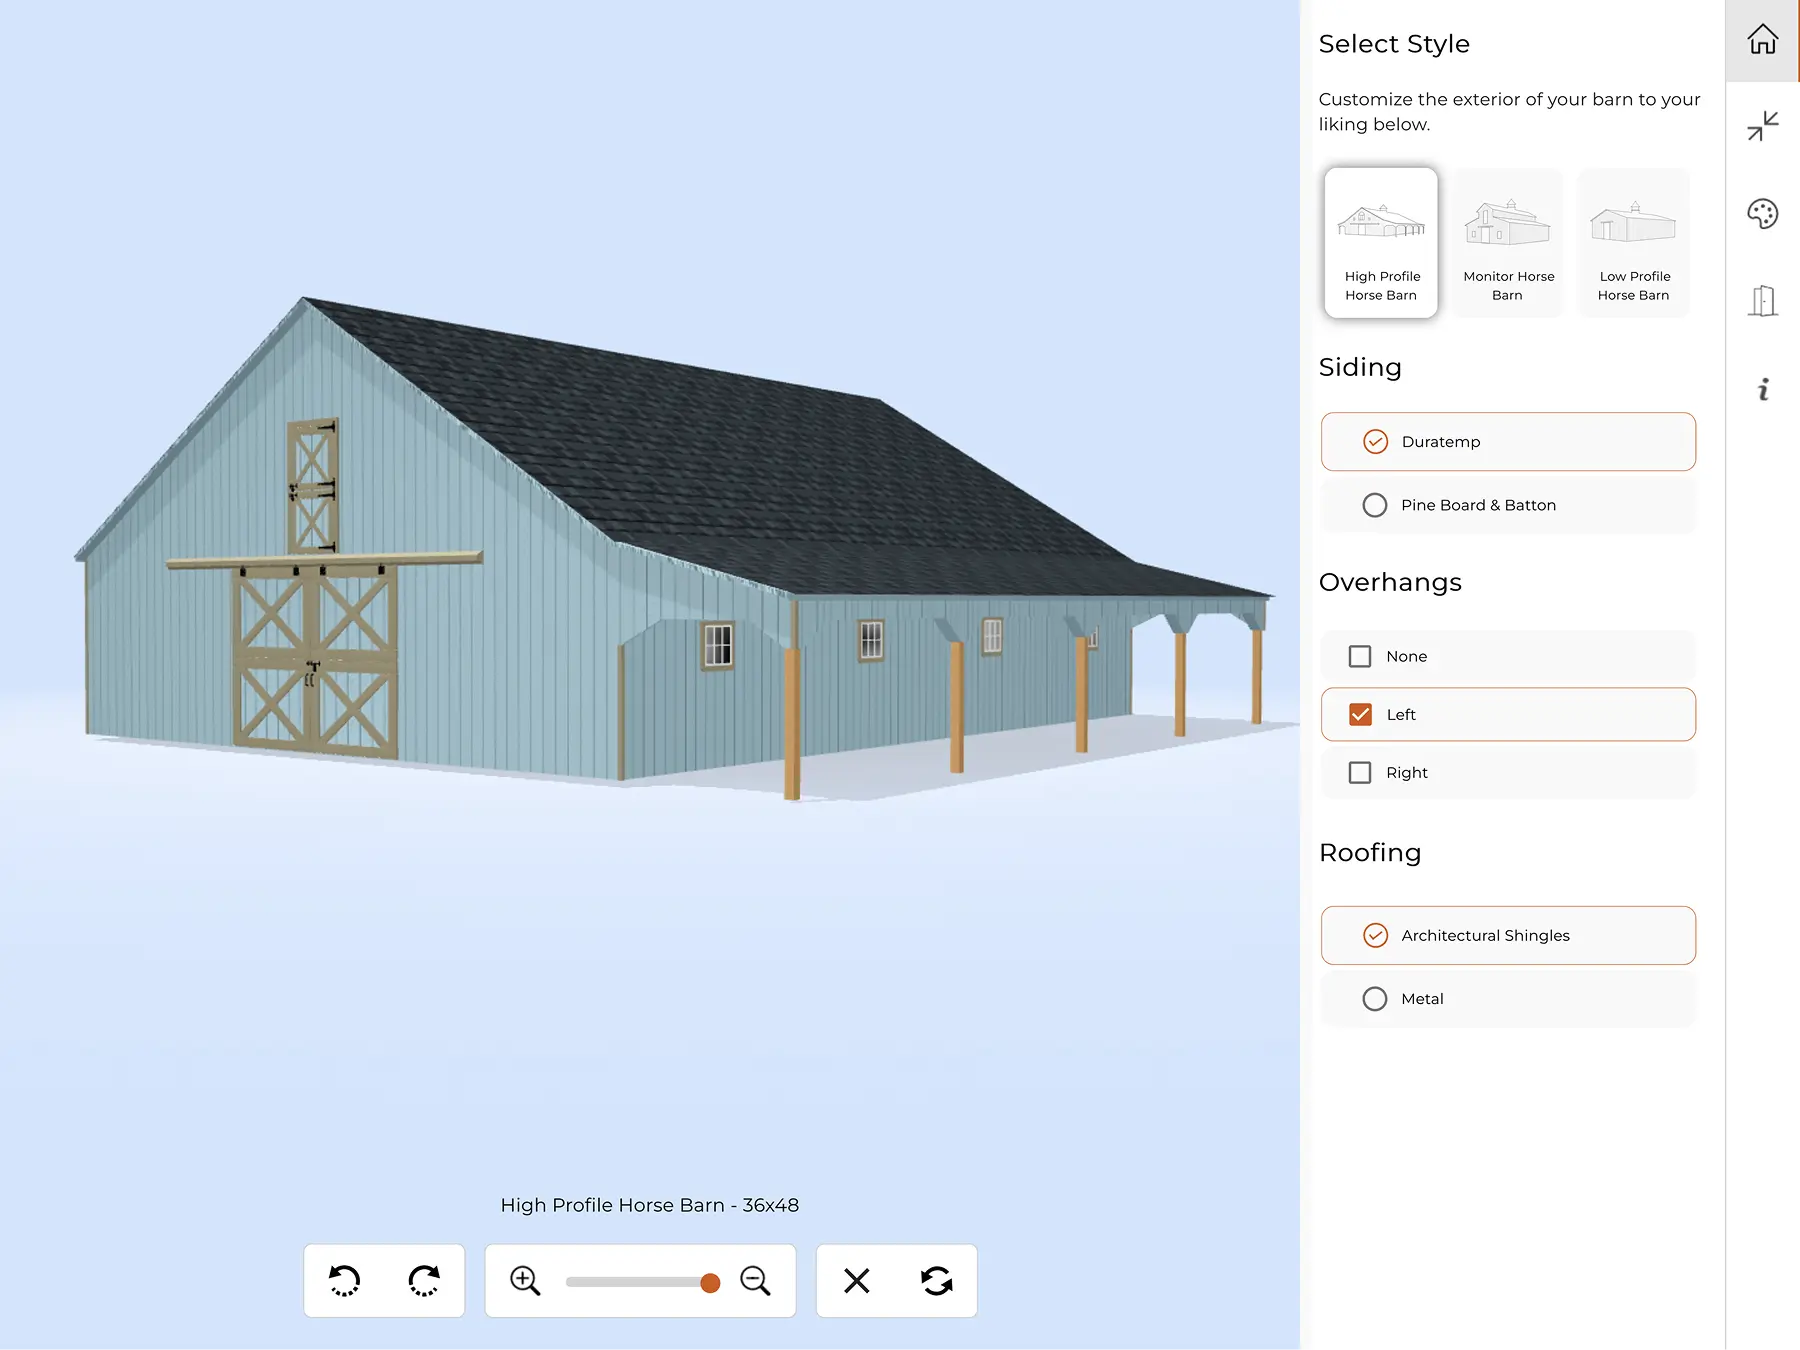Select the Duratemp siding option

(x=1375, y=442)
